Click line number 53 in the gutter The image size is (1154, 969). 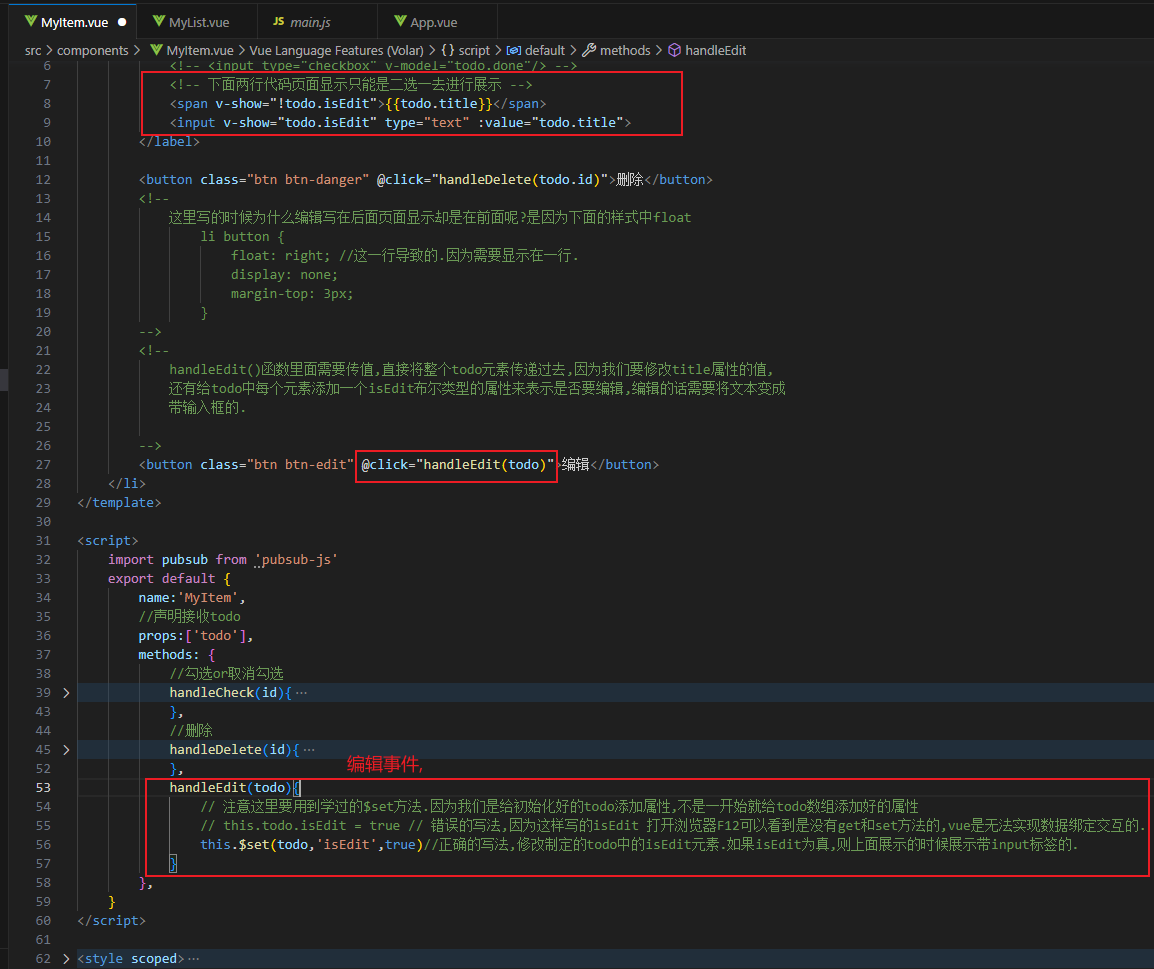point(43,787)
